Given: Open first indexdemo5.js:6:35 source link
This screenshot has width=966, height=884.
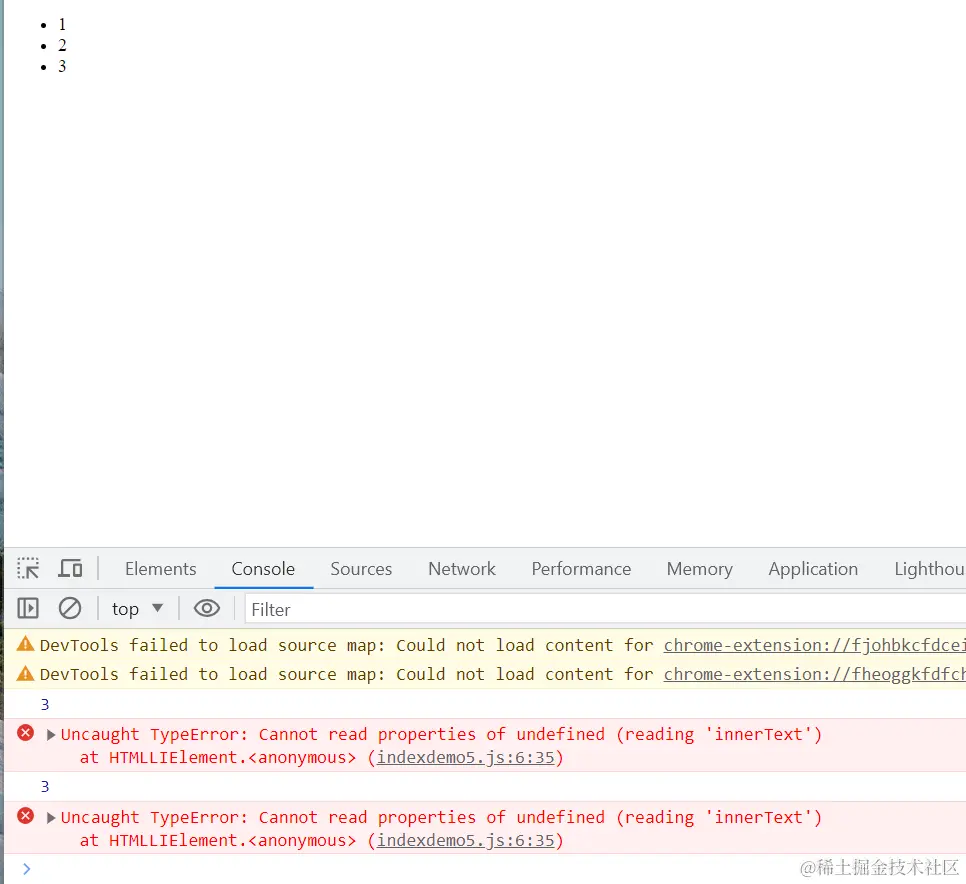Looking at the screenshot, I should point(465,757).
